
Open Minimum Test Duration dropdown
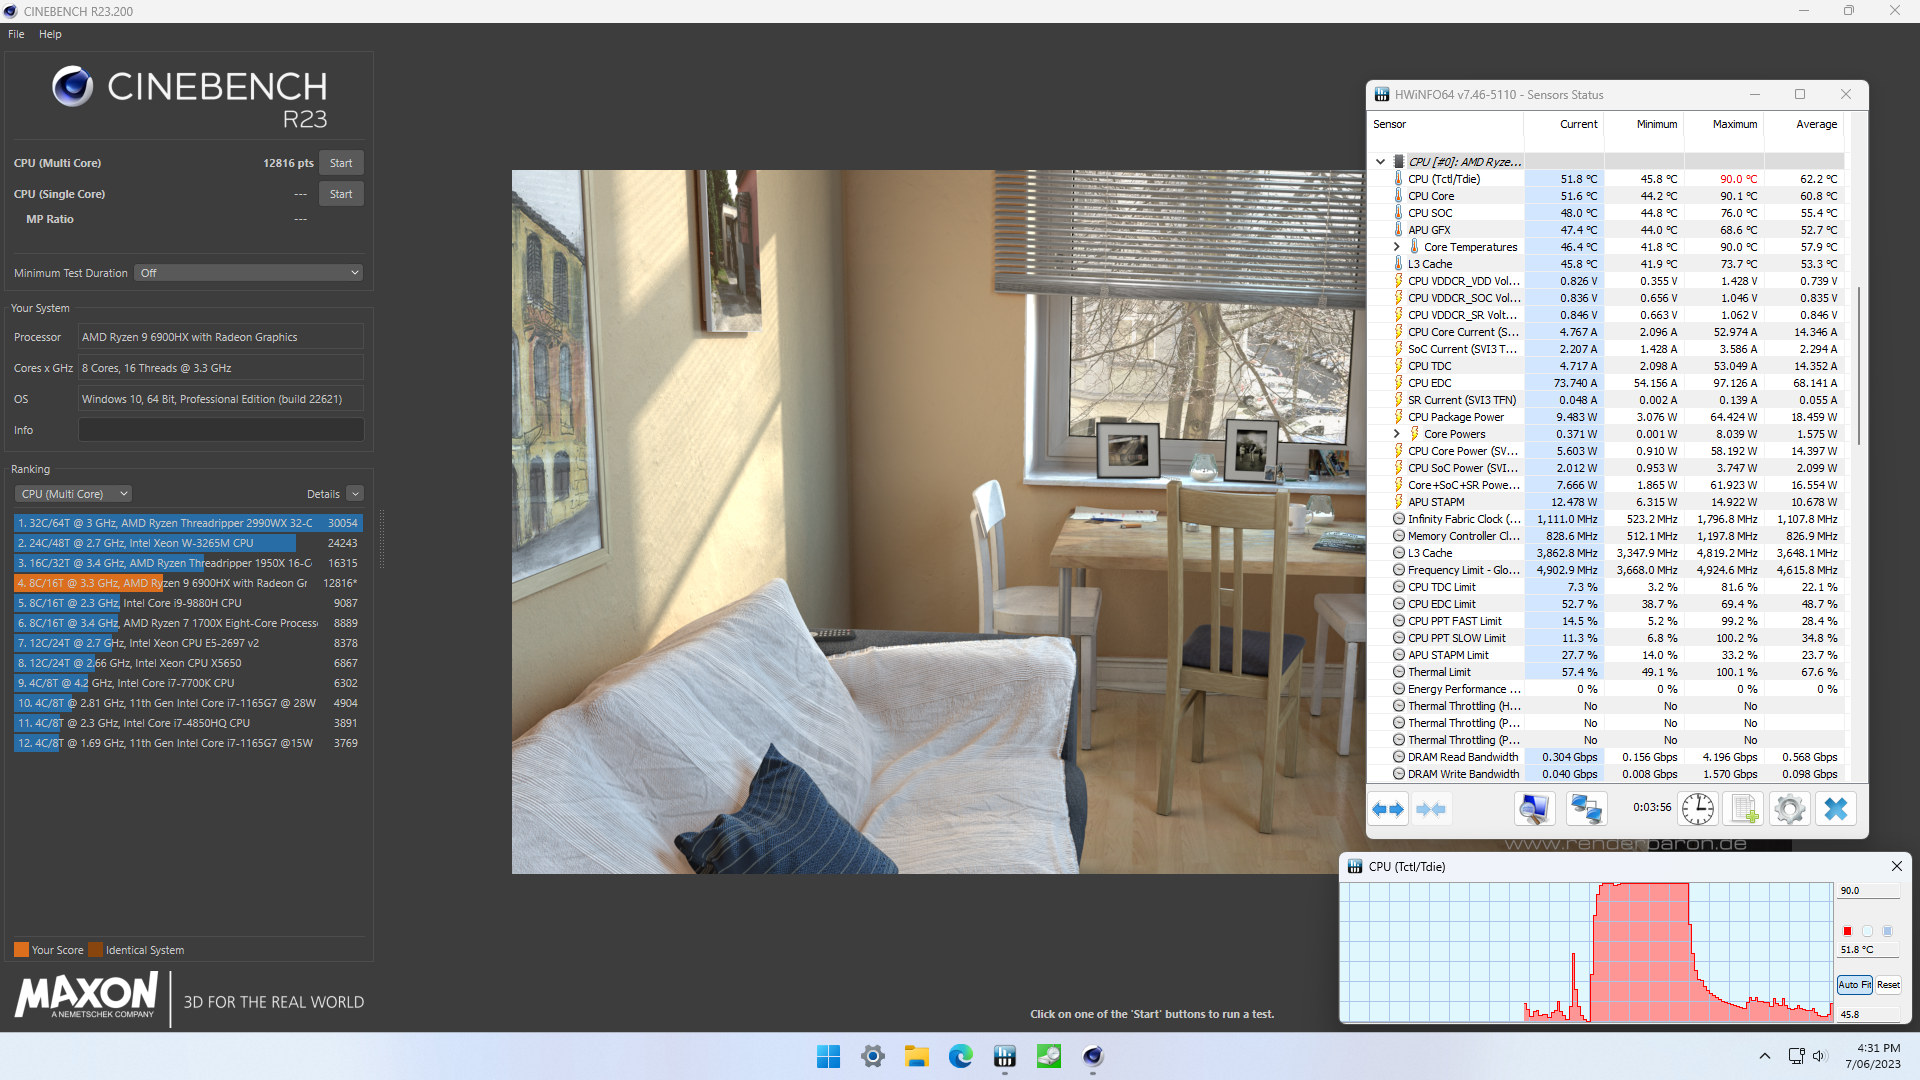click(248, 273)
